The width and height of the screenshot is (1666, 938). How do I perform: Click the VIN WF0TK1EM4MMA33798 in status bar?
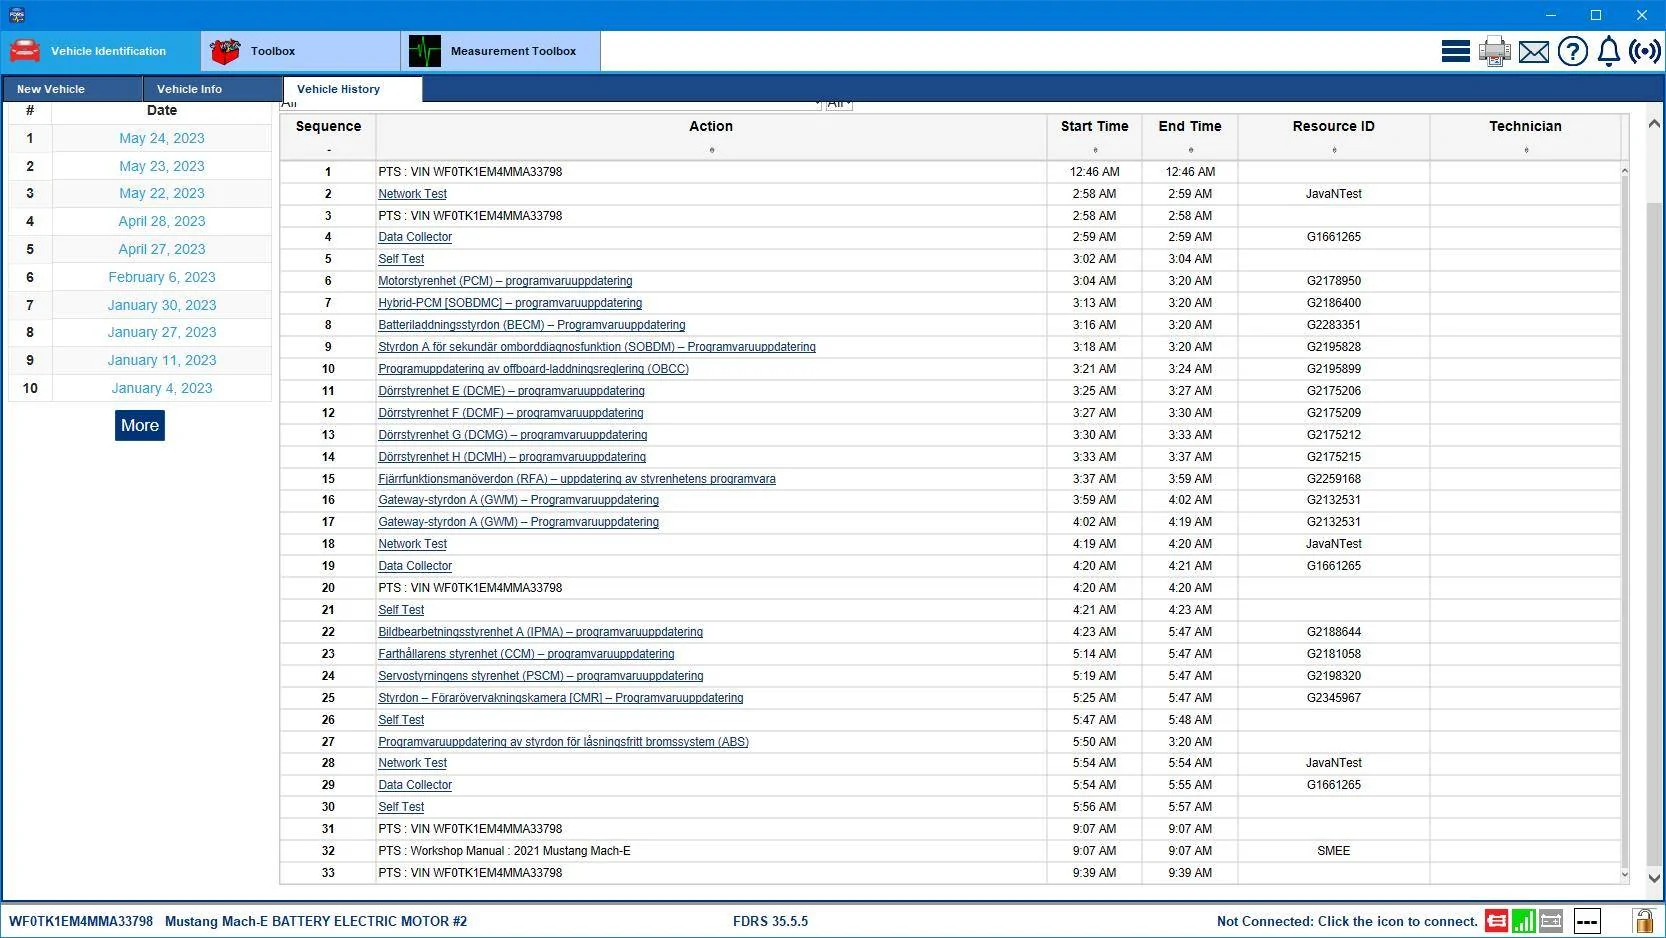81,921
